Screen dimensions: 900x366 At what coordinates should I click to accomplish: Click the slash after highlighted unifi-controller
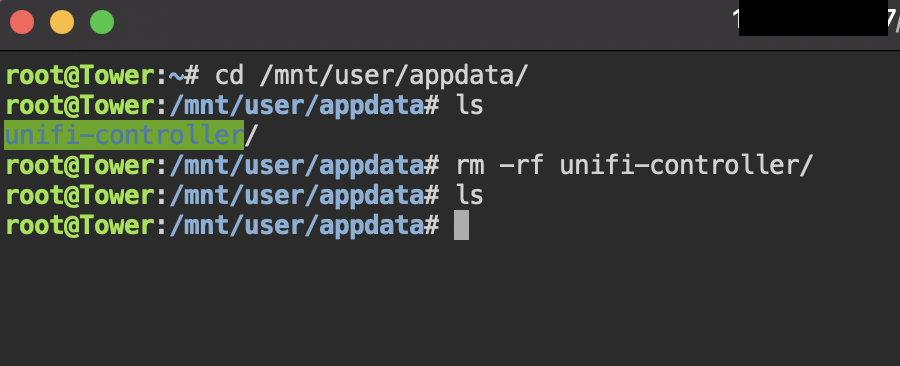(x=251, y=135)
